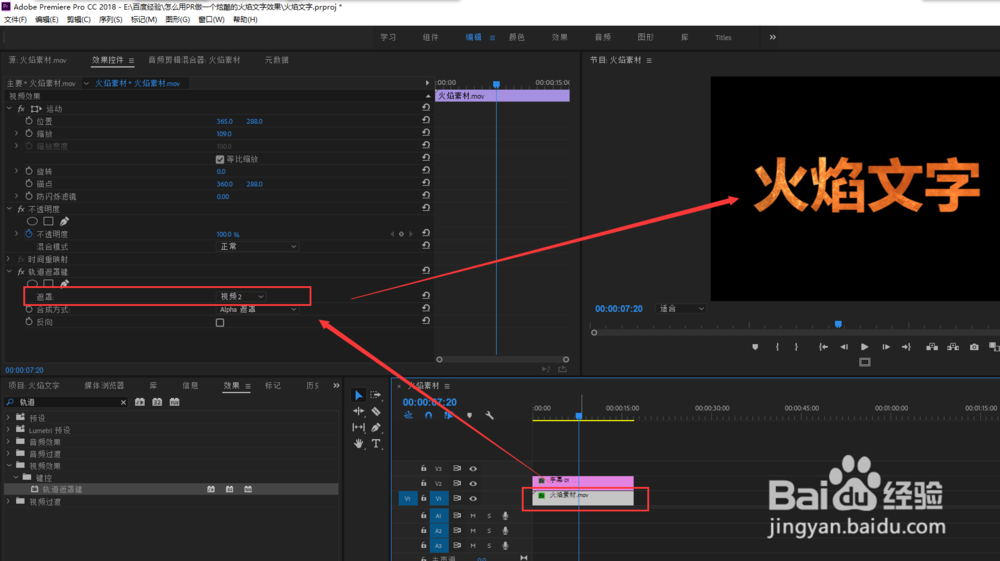Viewport: 1000px width, 561px height.
Task: Mark In point in Program monitor
Action: (x=777, y=347)
